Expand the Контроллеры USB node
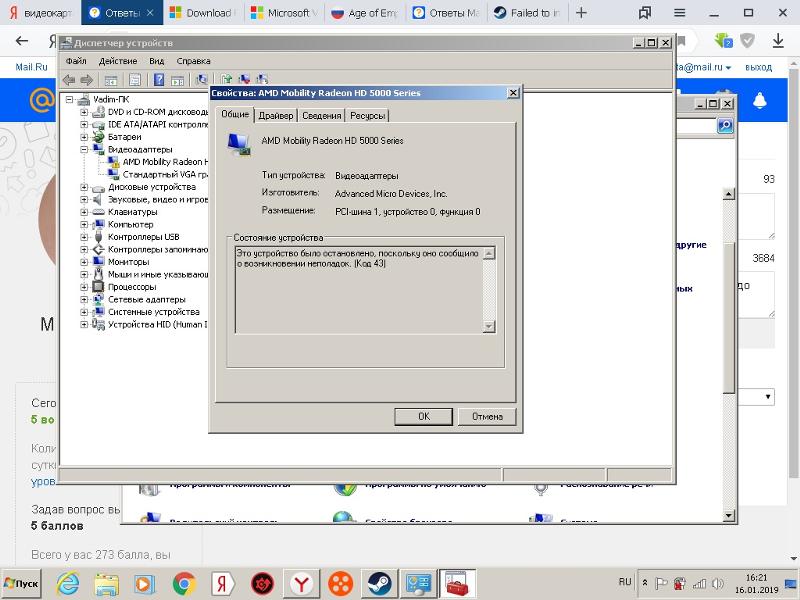This screenshot has height=600, width=800. [x=84, y=237]
